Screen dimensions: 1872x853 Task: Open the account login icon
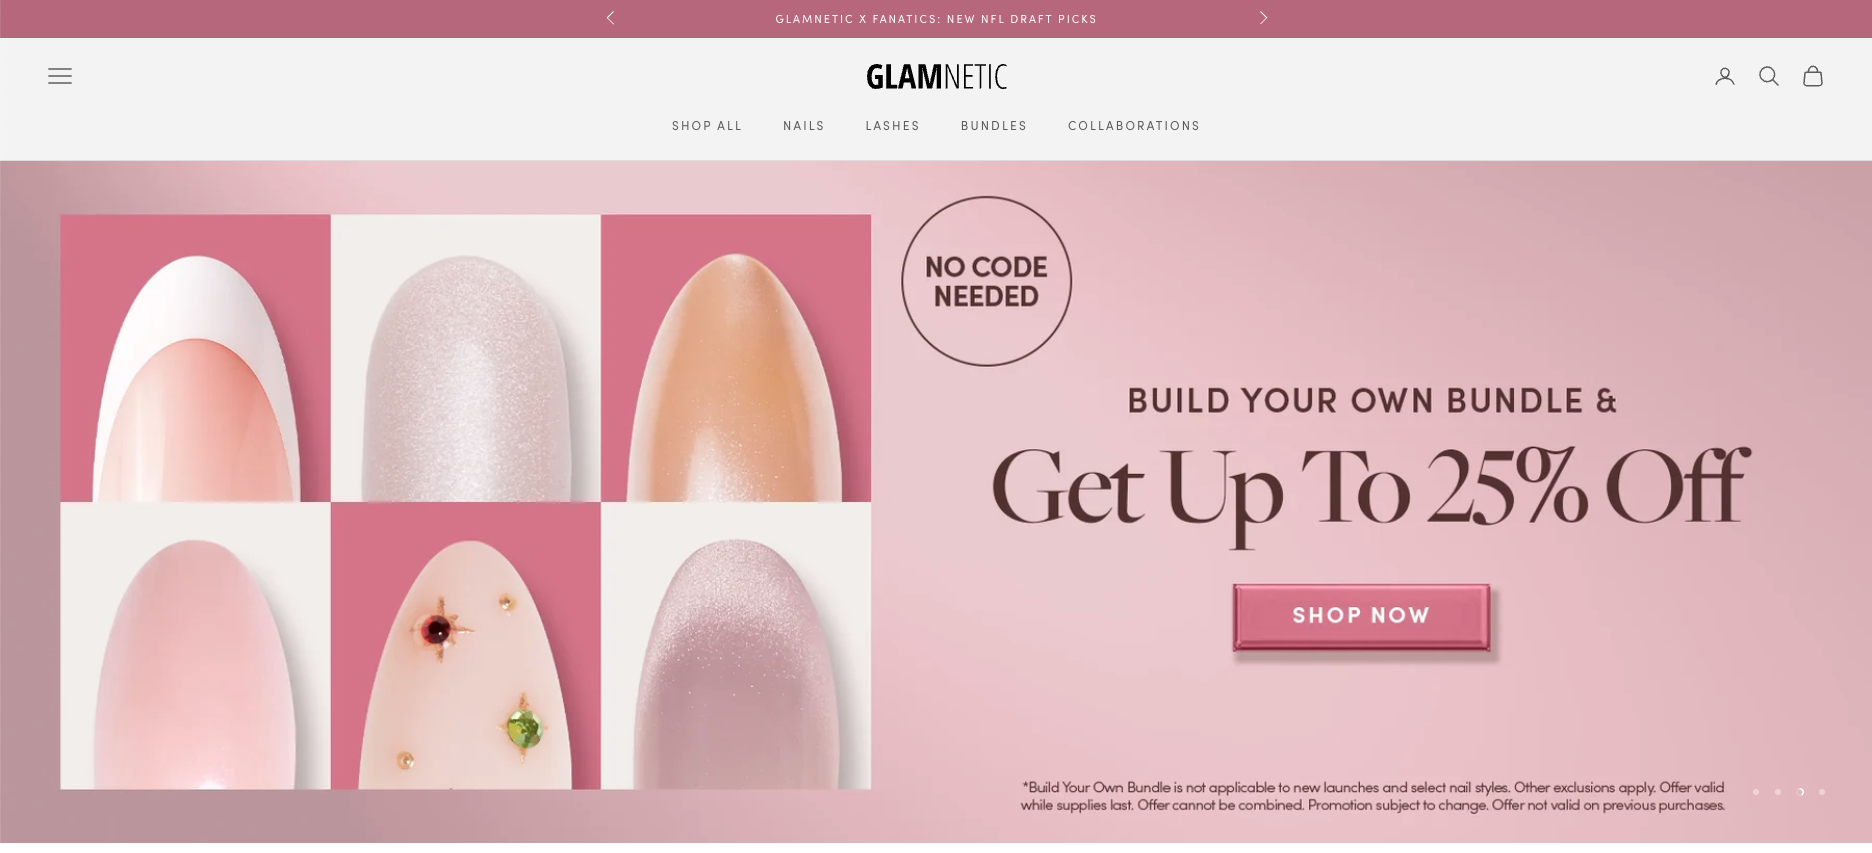[x=1725, y=76]
